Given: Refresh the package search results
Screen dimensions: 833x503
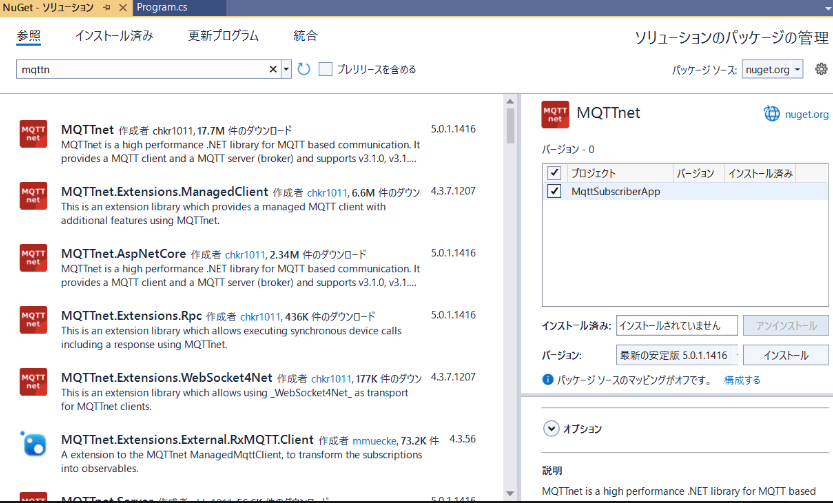Looking at the screenshot, I should click(303, 69).
